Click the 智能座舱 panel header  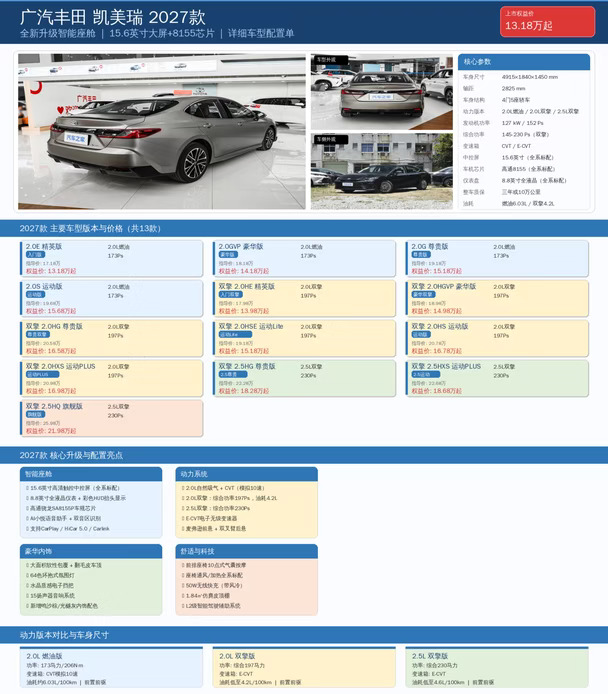tap(91, 474)
